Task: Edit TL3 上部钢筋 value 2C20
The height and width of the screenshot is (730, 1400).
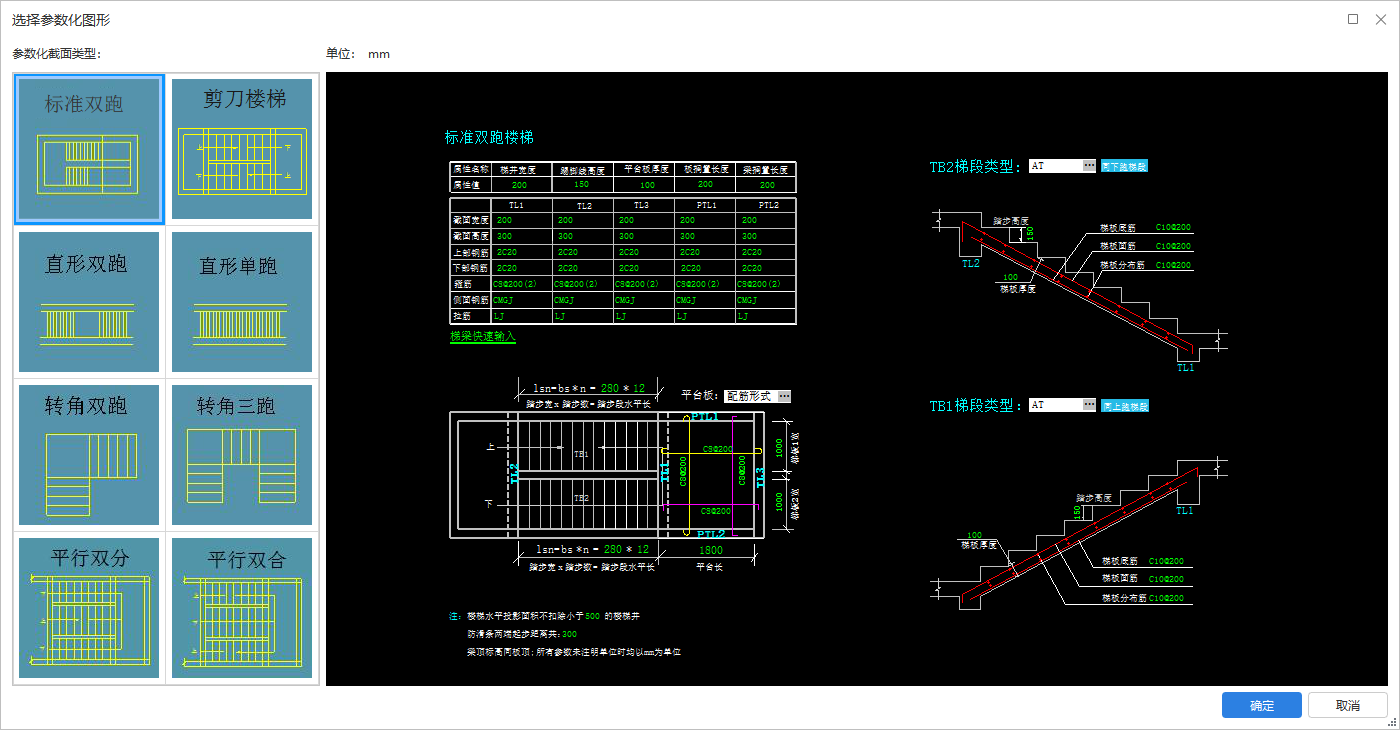Action: pyautogui.click(x=628, y=252)
